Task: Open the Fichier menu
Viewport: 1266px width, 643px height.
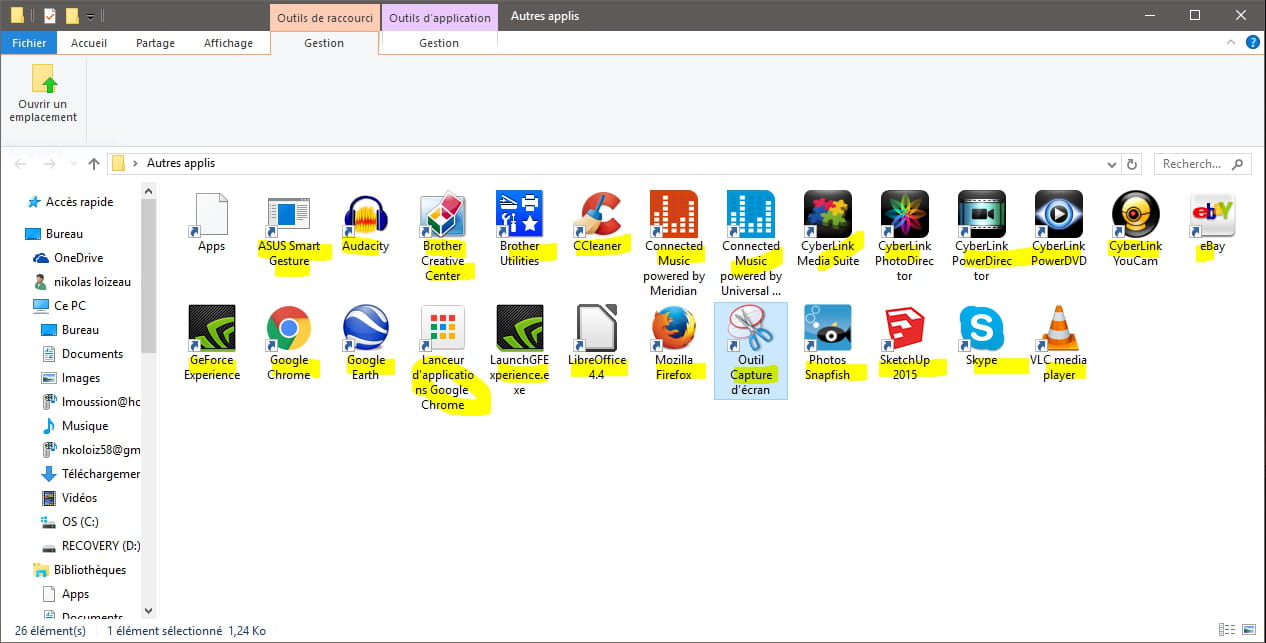Action: (x=29, y=43)
